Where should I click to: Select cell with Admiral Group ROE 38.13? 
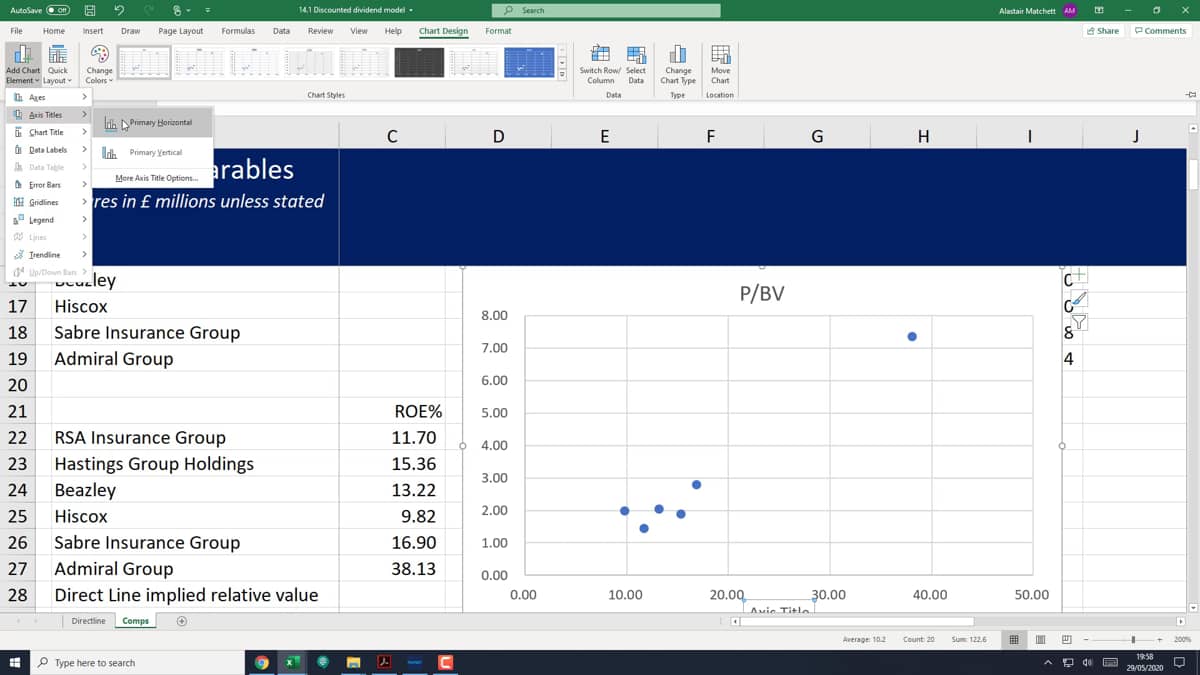pos(391,568)
